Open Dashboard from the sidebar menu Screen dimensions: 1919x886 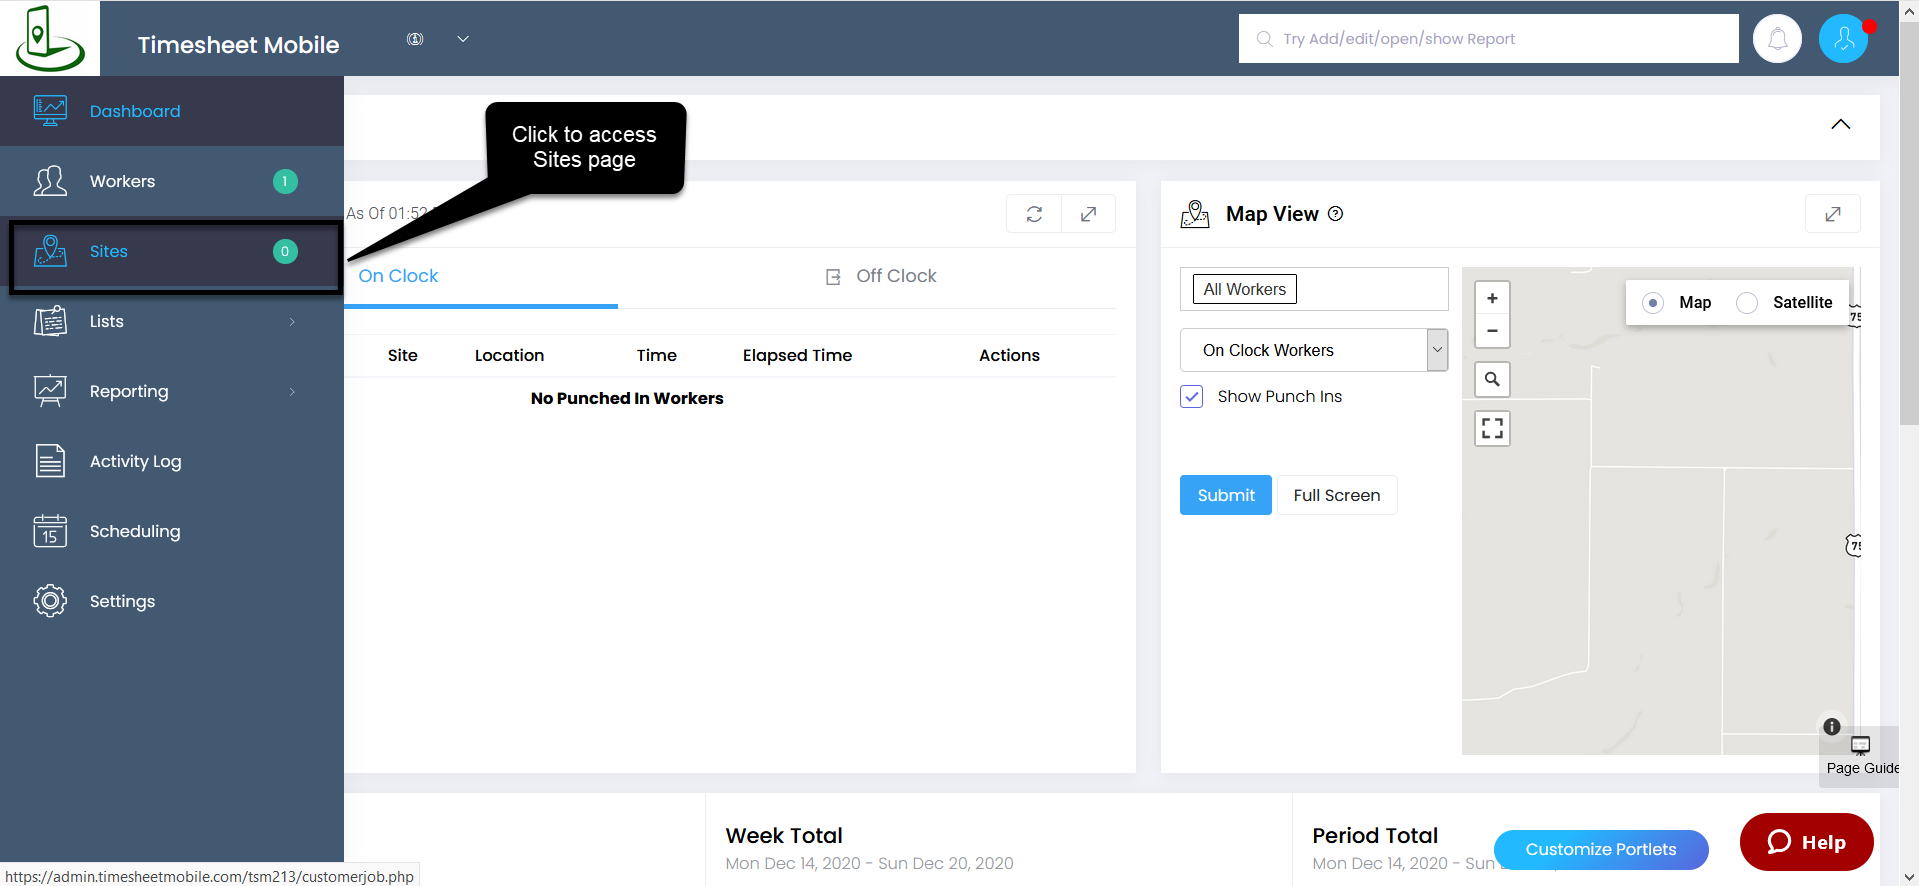(x=172, y=111)
